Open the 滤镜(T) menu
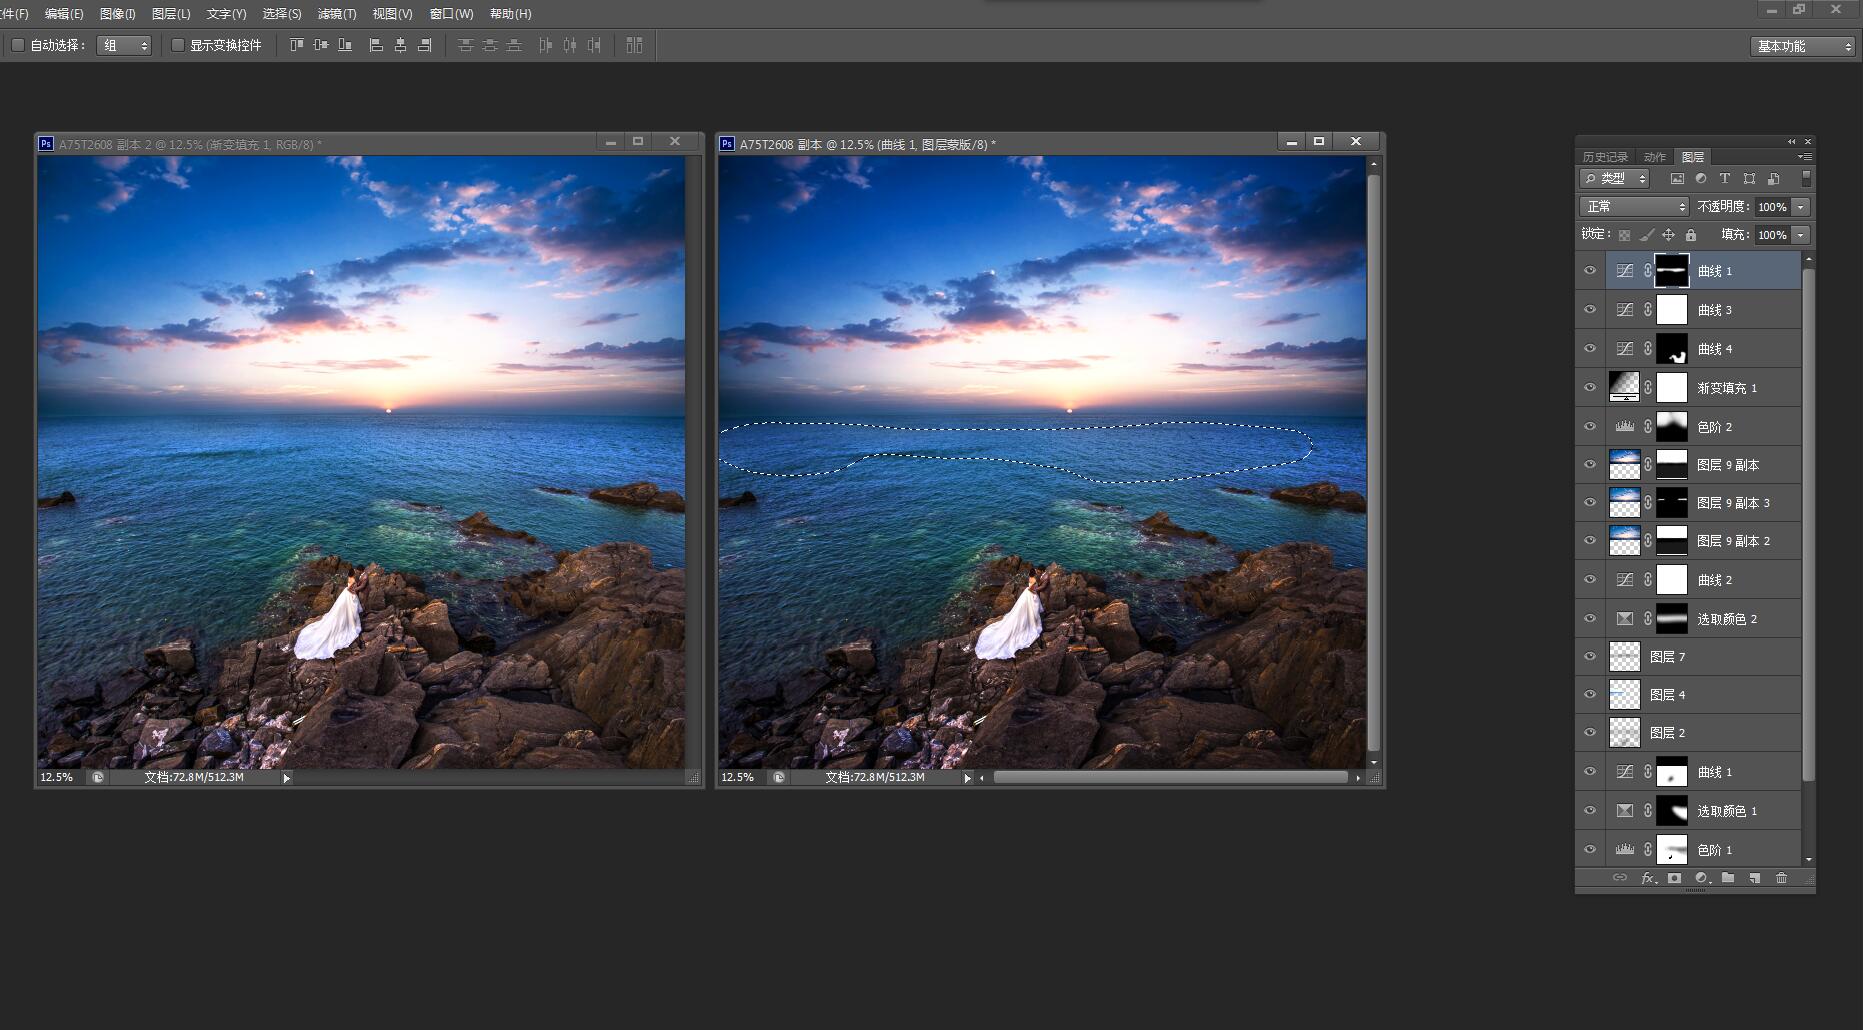This screenshot has width=1863, height=1030. (336, 14)
